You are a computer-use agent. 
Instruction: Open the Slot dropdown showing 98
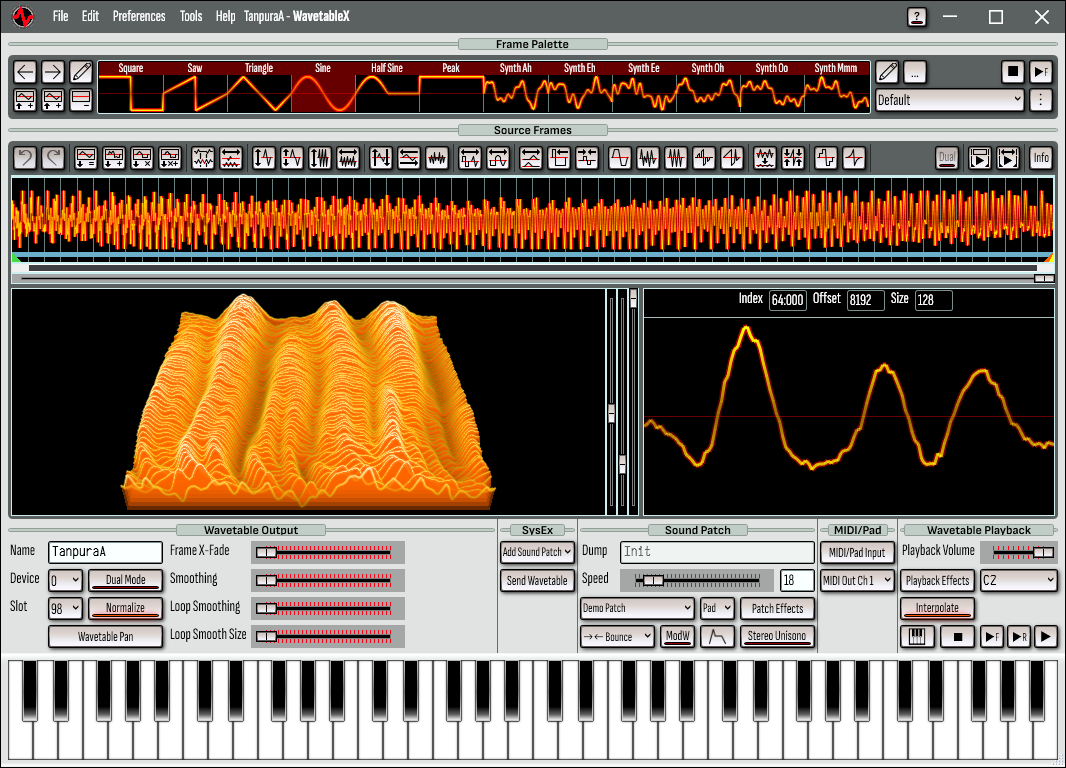(65, 608)
